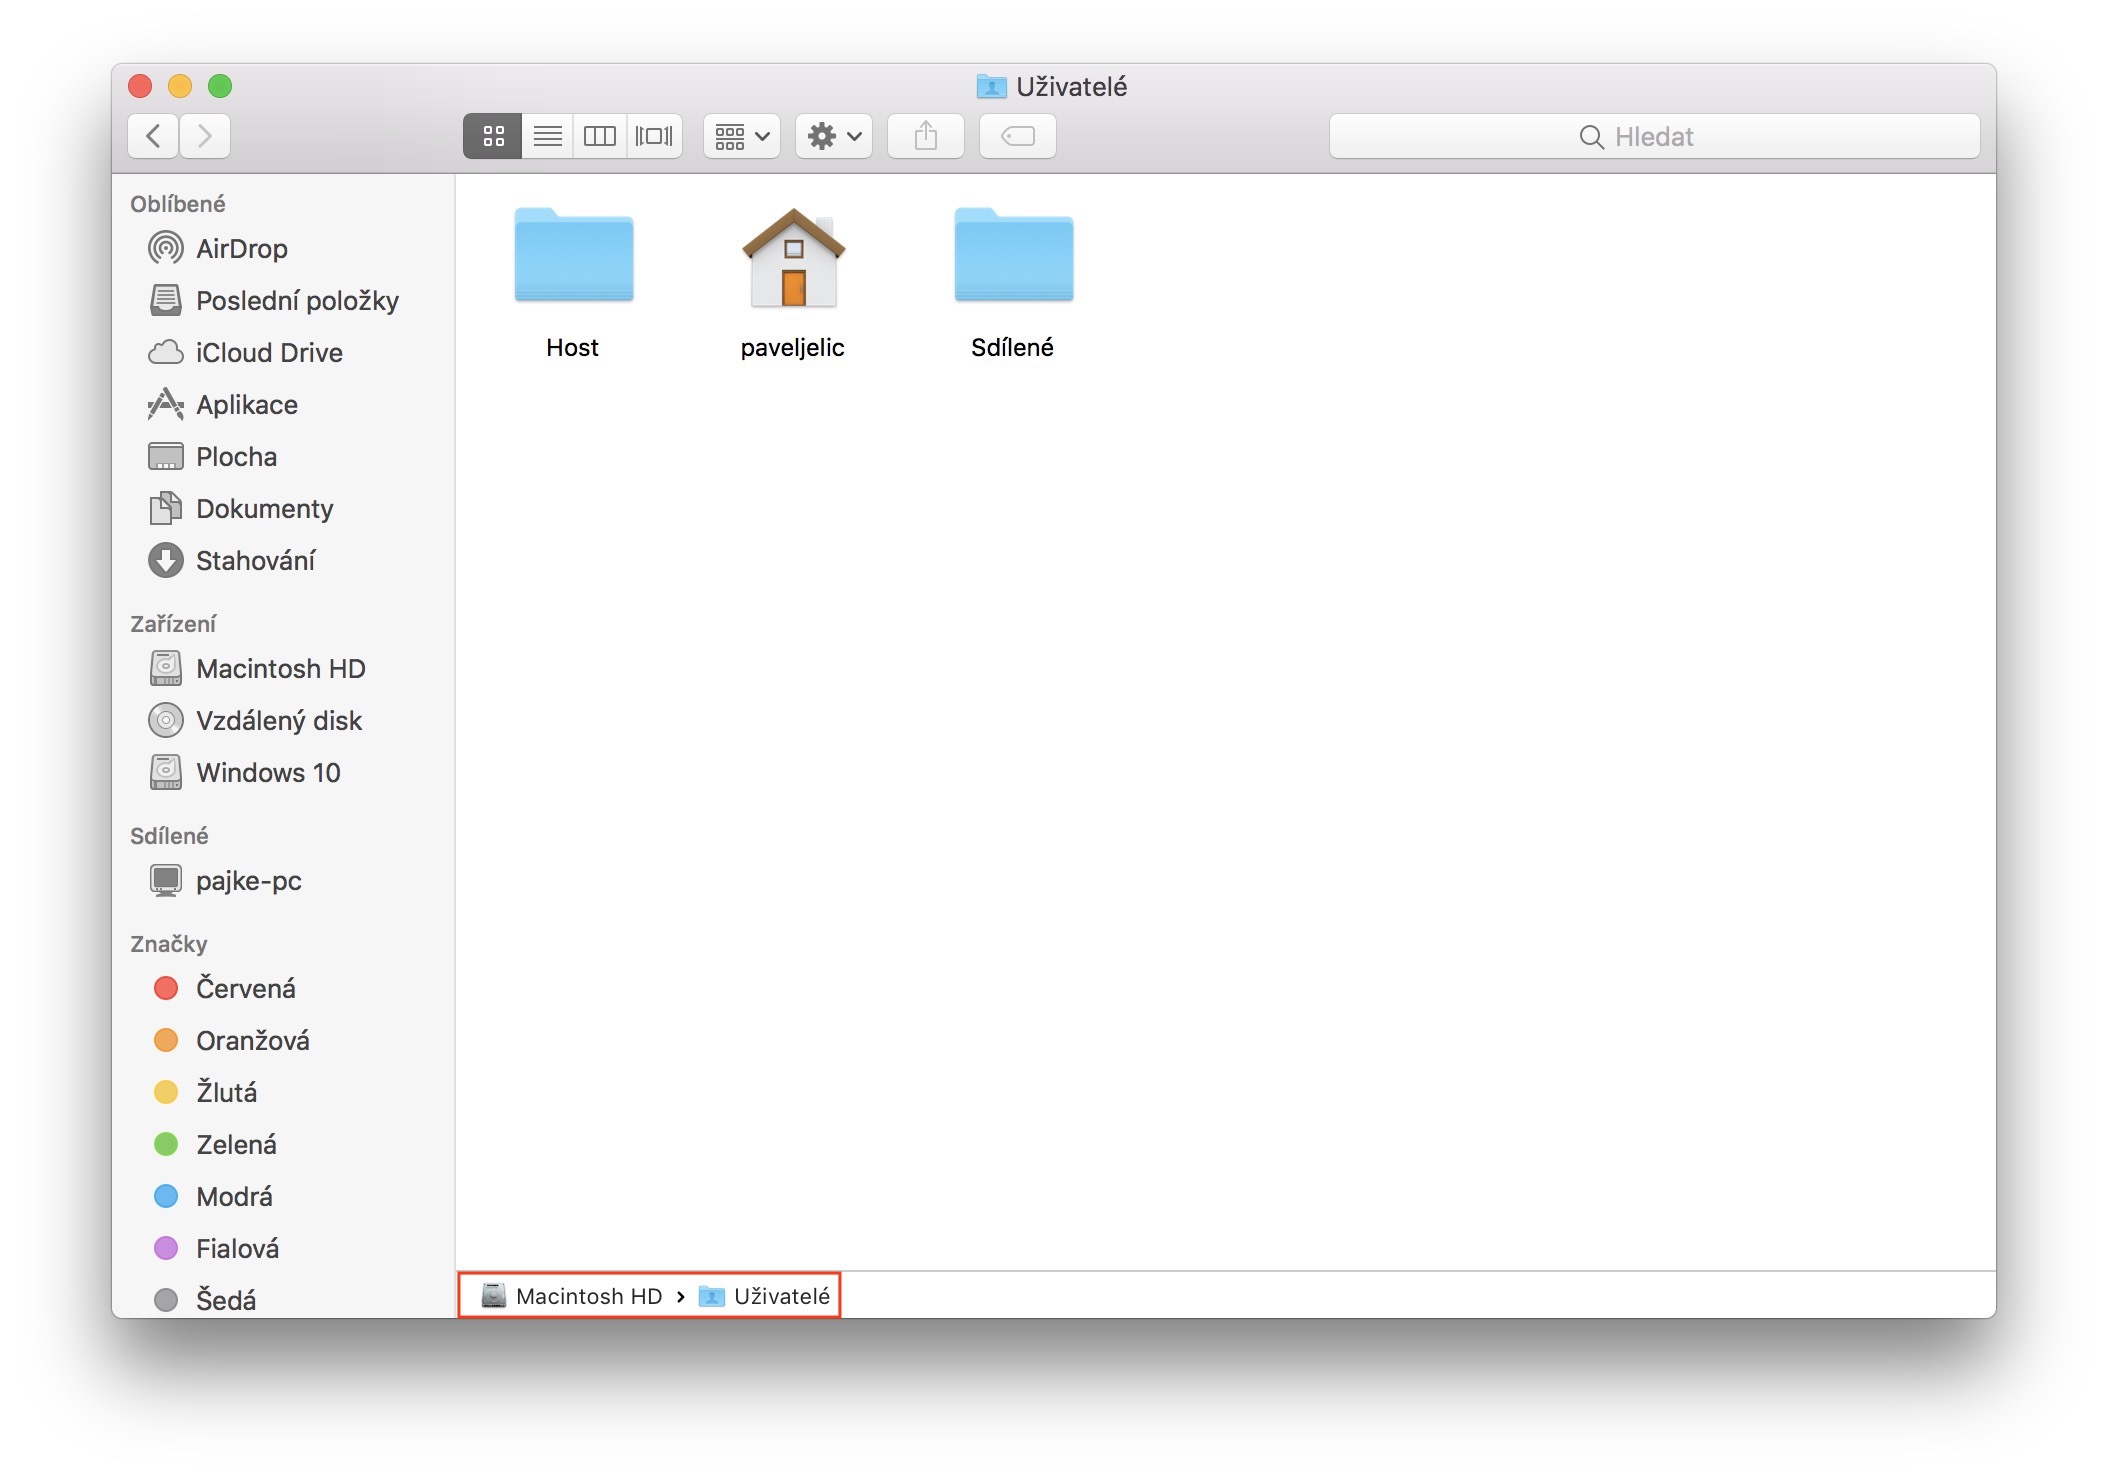The image size is (2108, 1478).
Task: Open the paveljelic home folder icon
Action: [x=793, y=258]
